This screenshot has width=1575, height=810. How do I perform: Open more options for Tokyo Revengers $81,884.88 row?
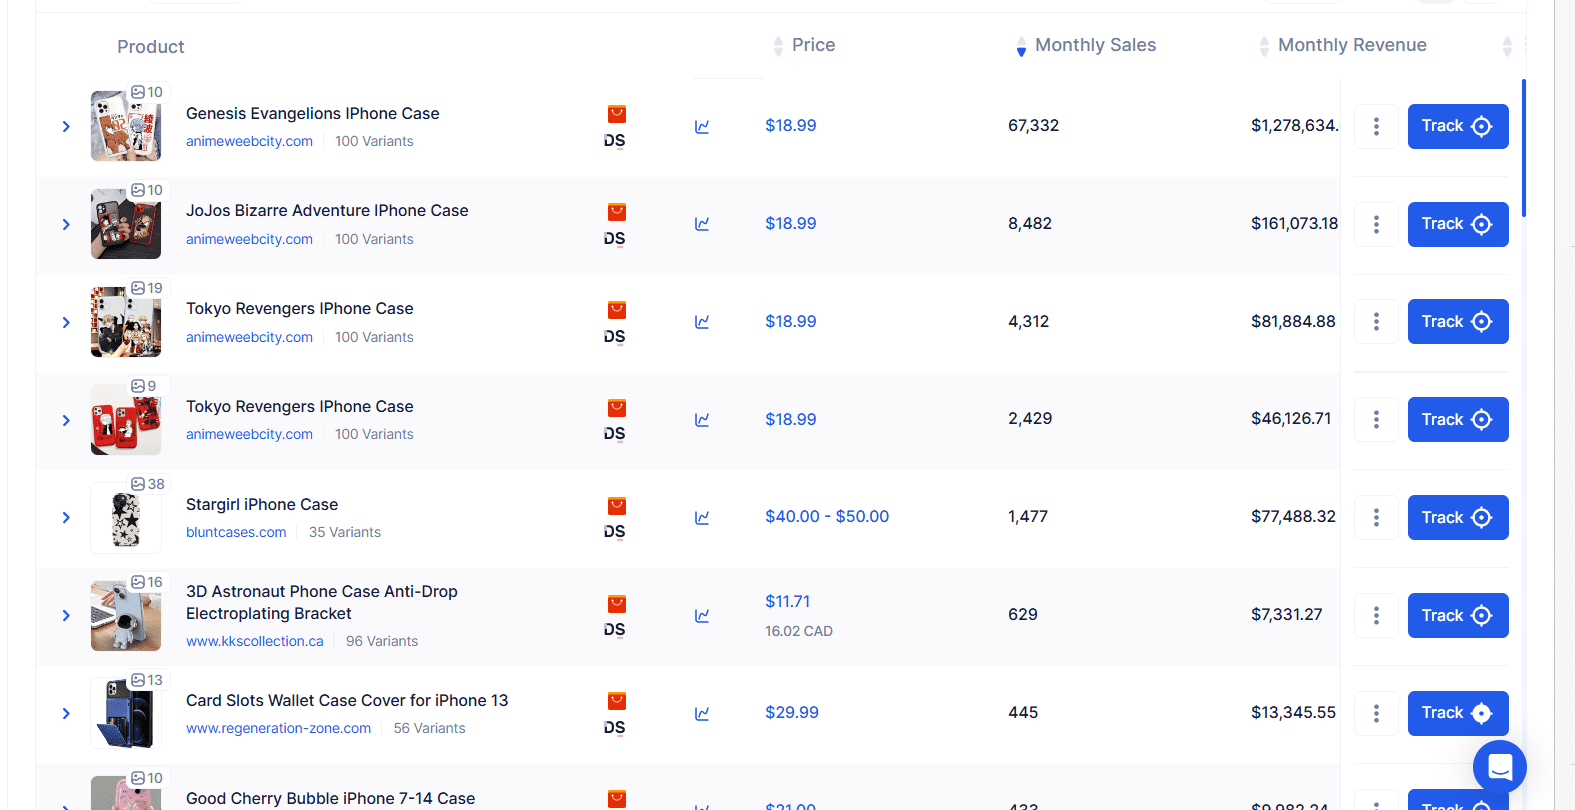click(1376, 322)
